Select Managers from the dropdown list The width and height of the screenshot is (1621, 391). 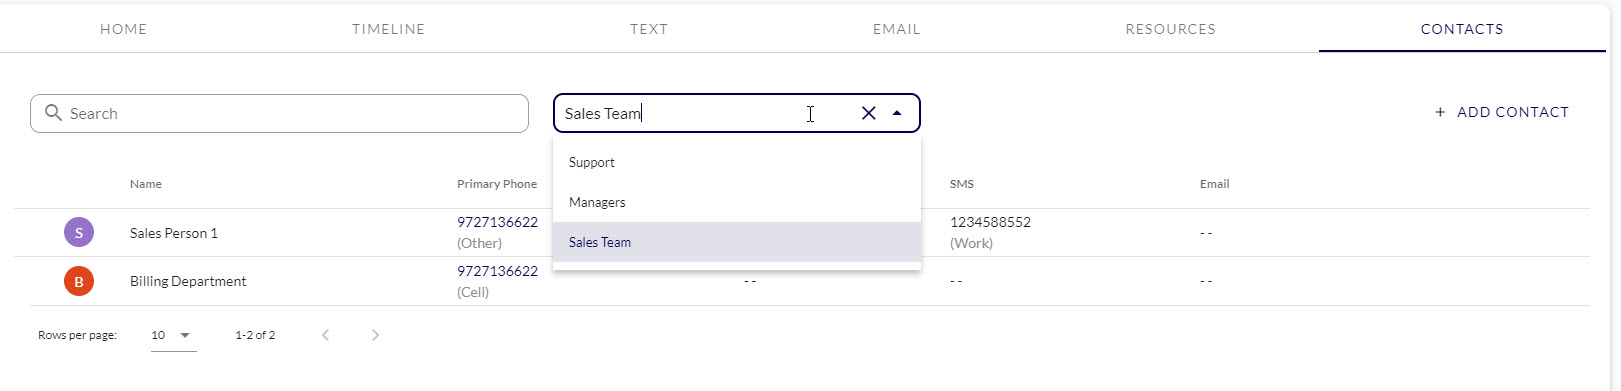(x=737, y=202)
